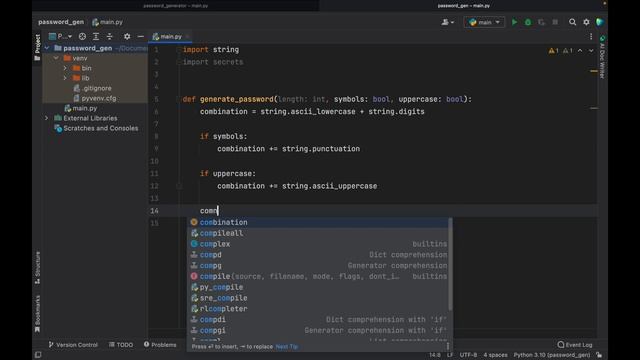Click the stop process square icon
640x360 pixels.
[555, 22]
